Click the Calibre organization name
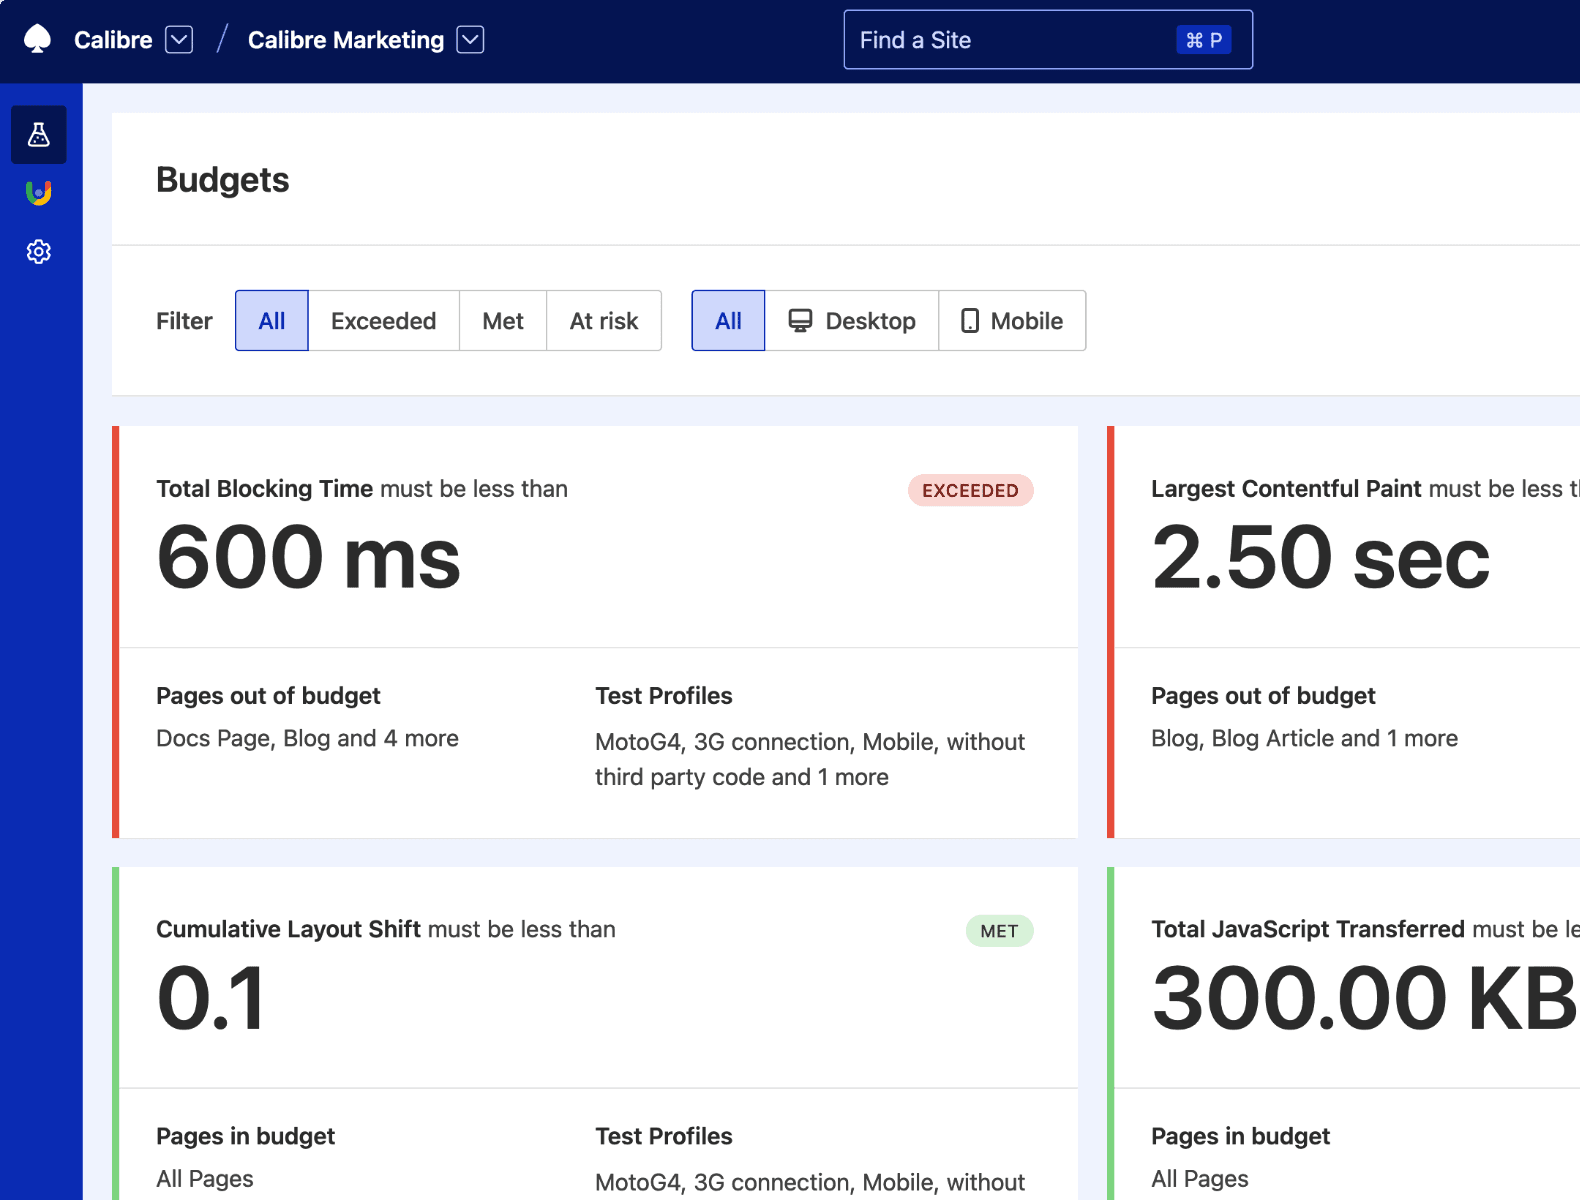 point(113,40)
